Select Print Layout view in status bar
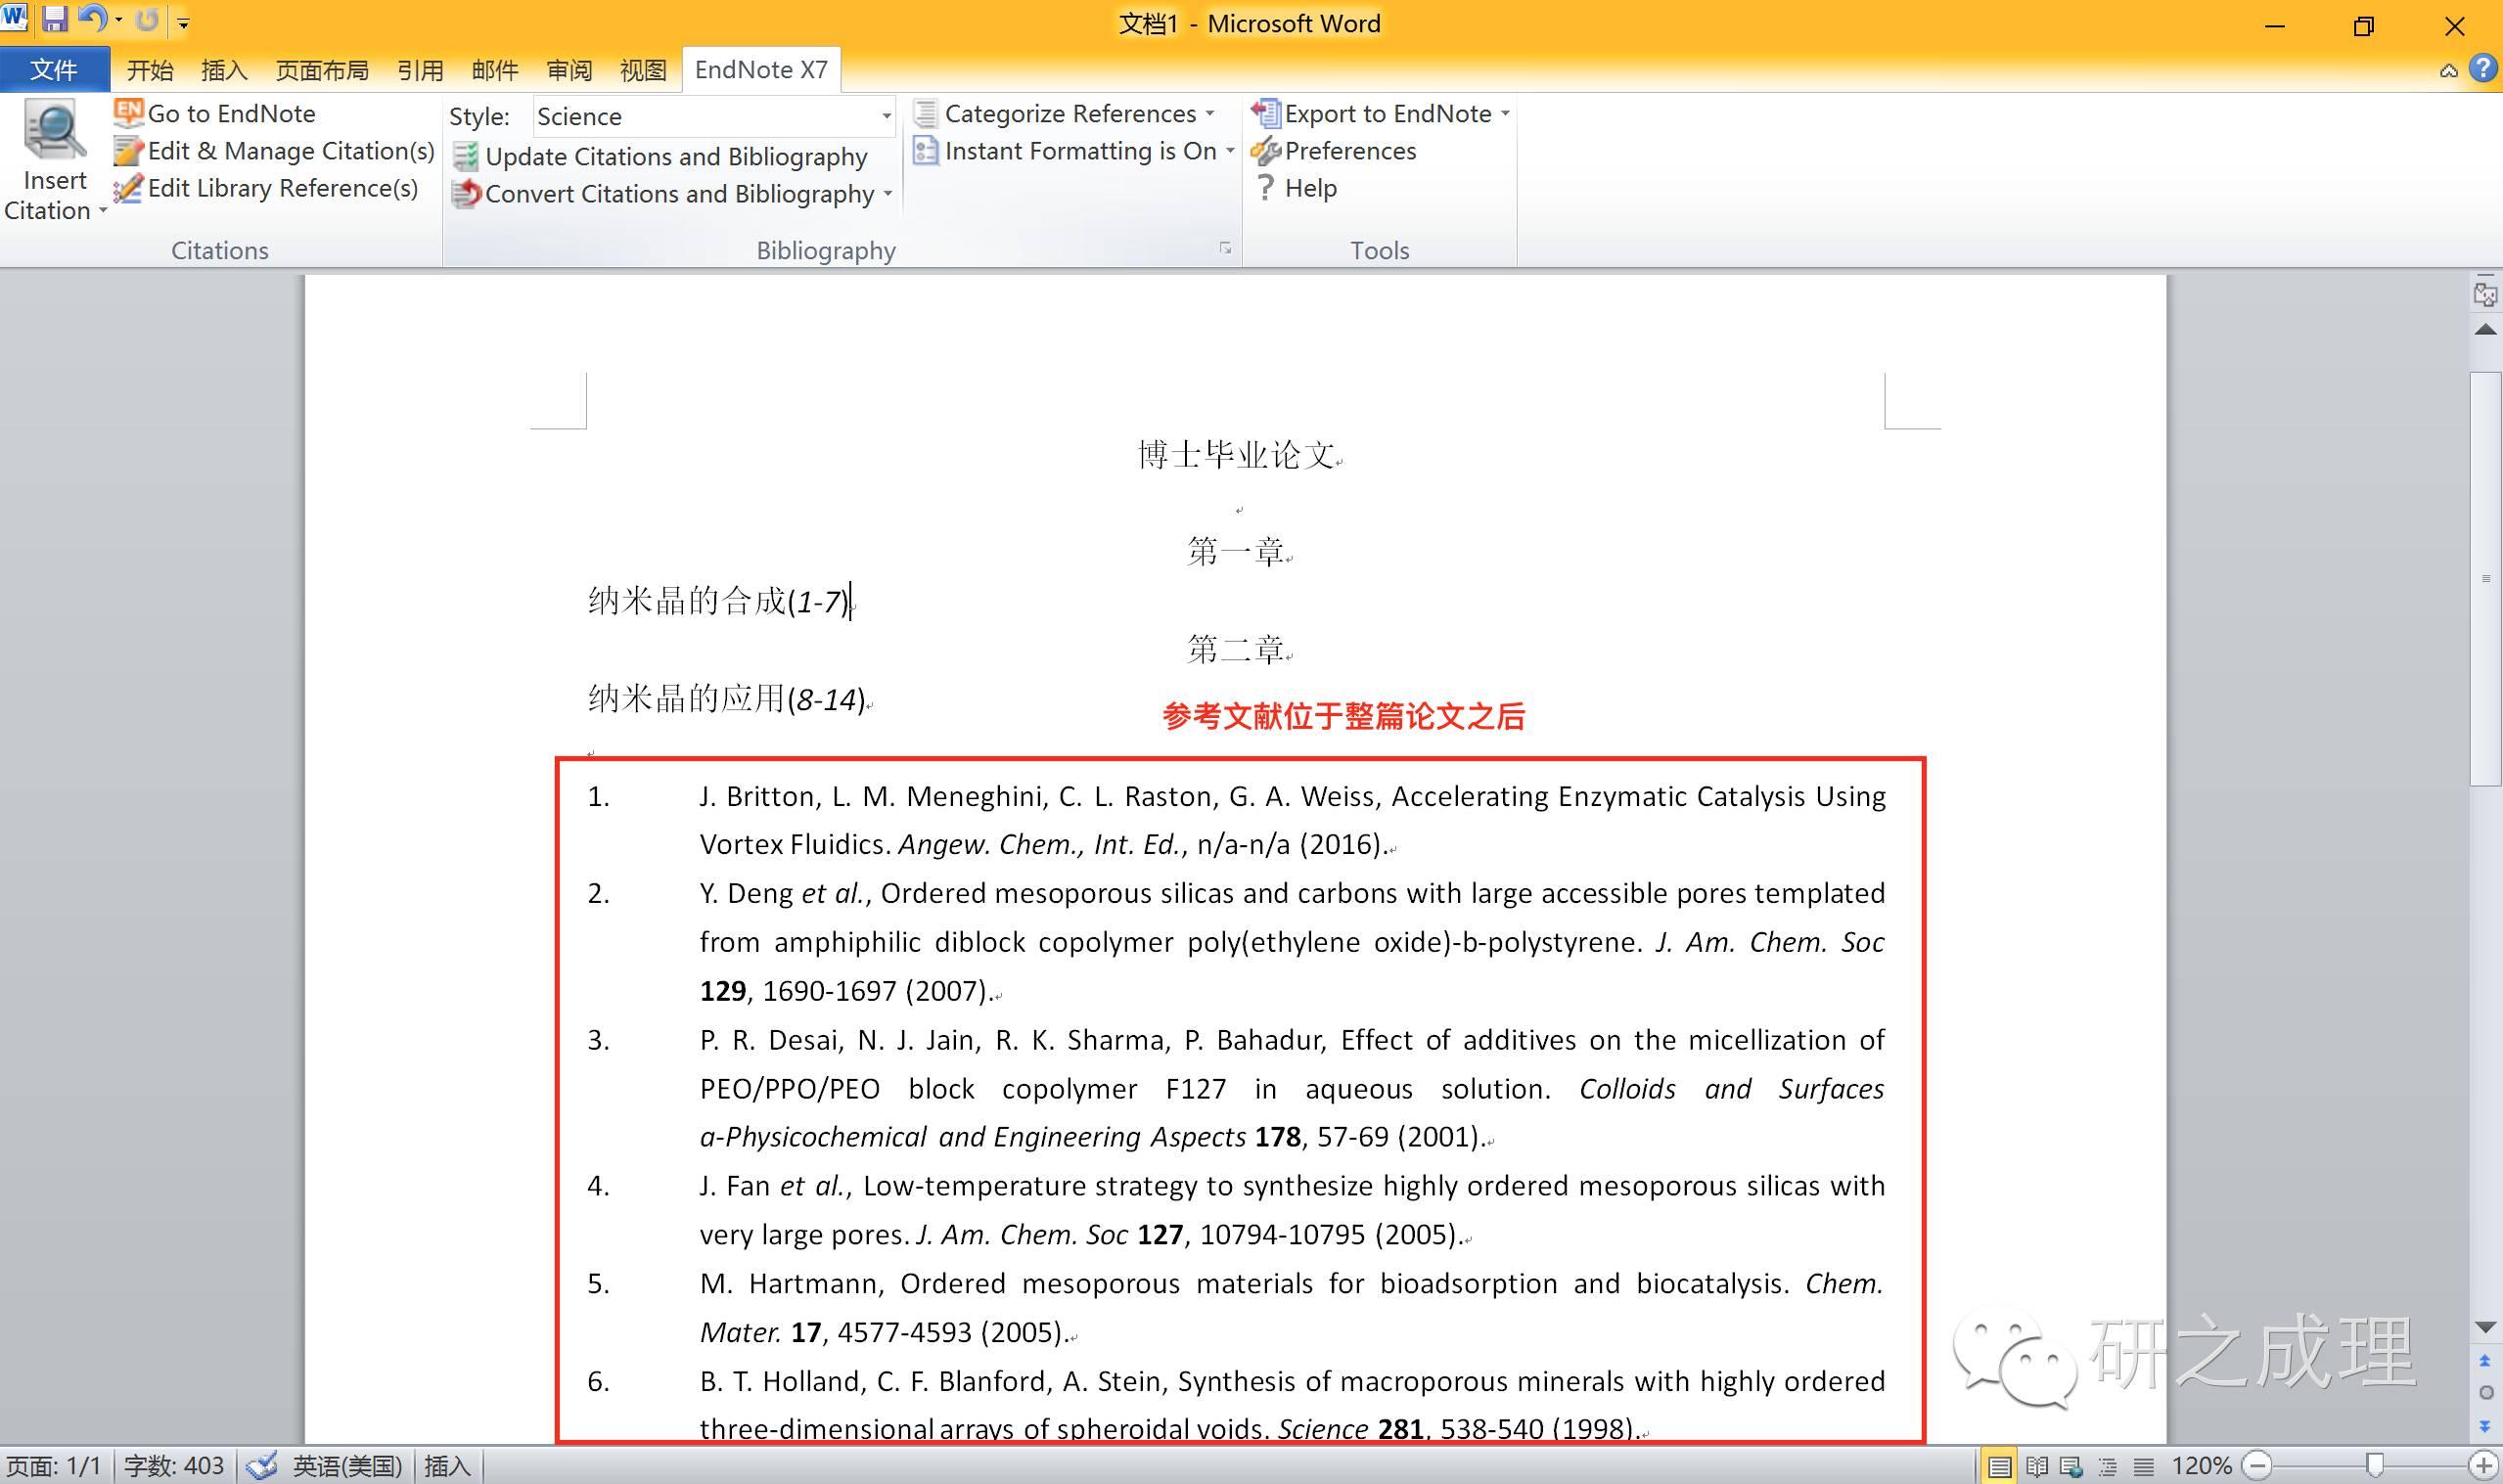Viewport: 2503px width, 1484px height. pos(1998,1467)
